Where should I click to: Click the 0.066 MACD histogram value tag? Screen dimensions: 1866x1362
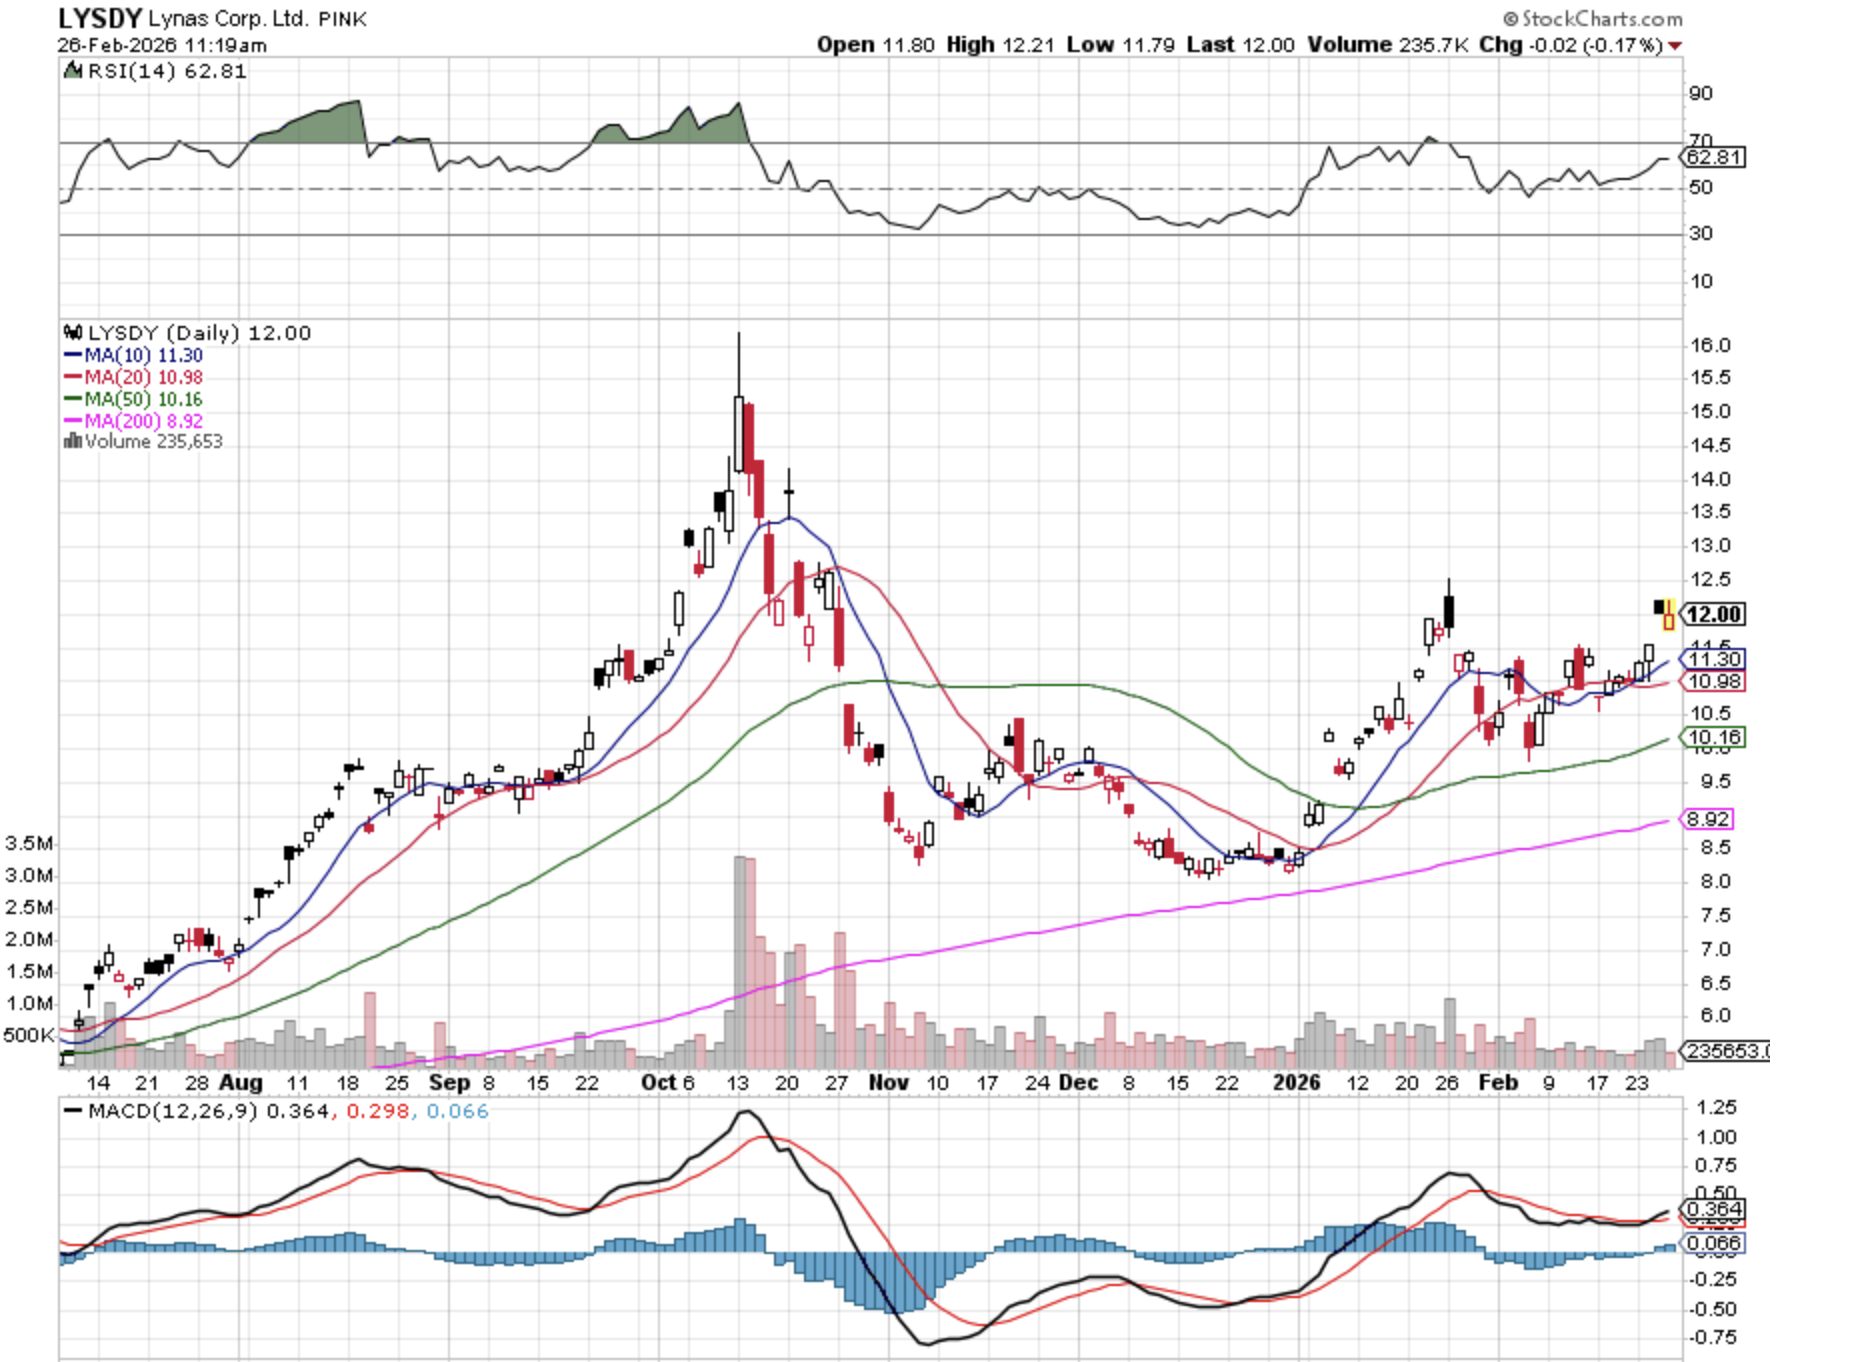(1714, 1243)
